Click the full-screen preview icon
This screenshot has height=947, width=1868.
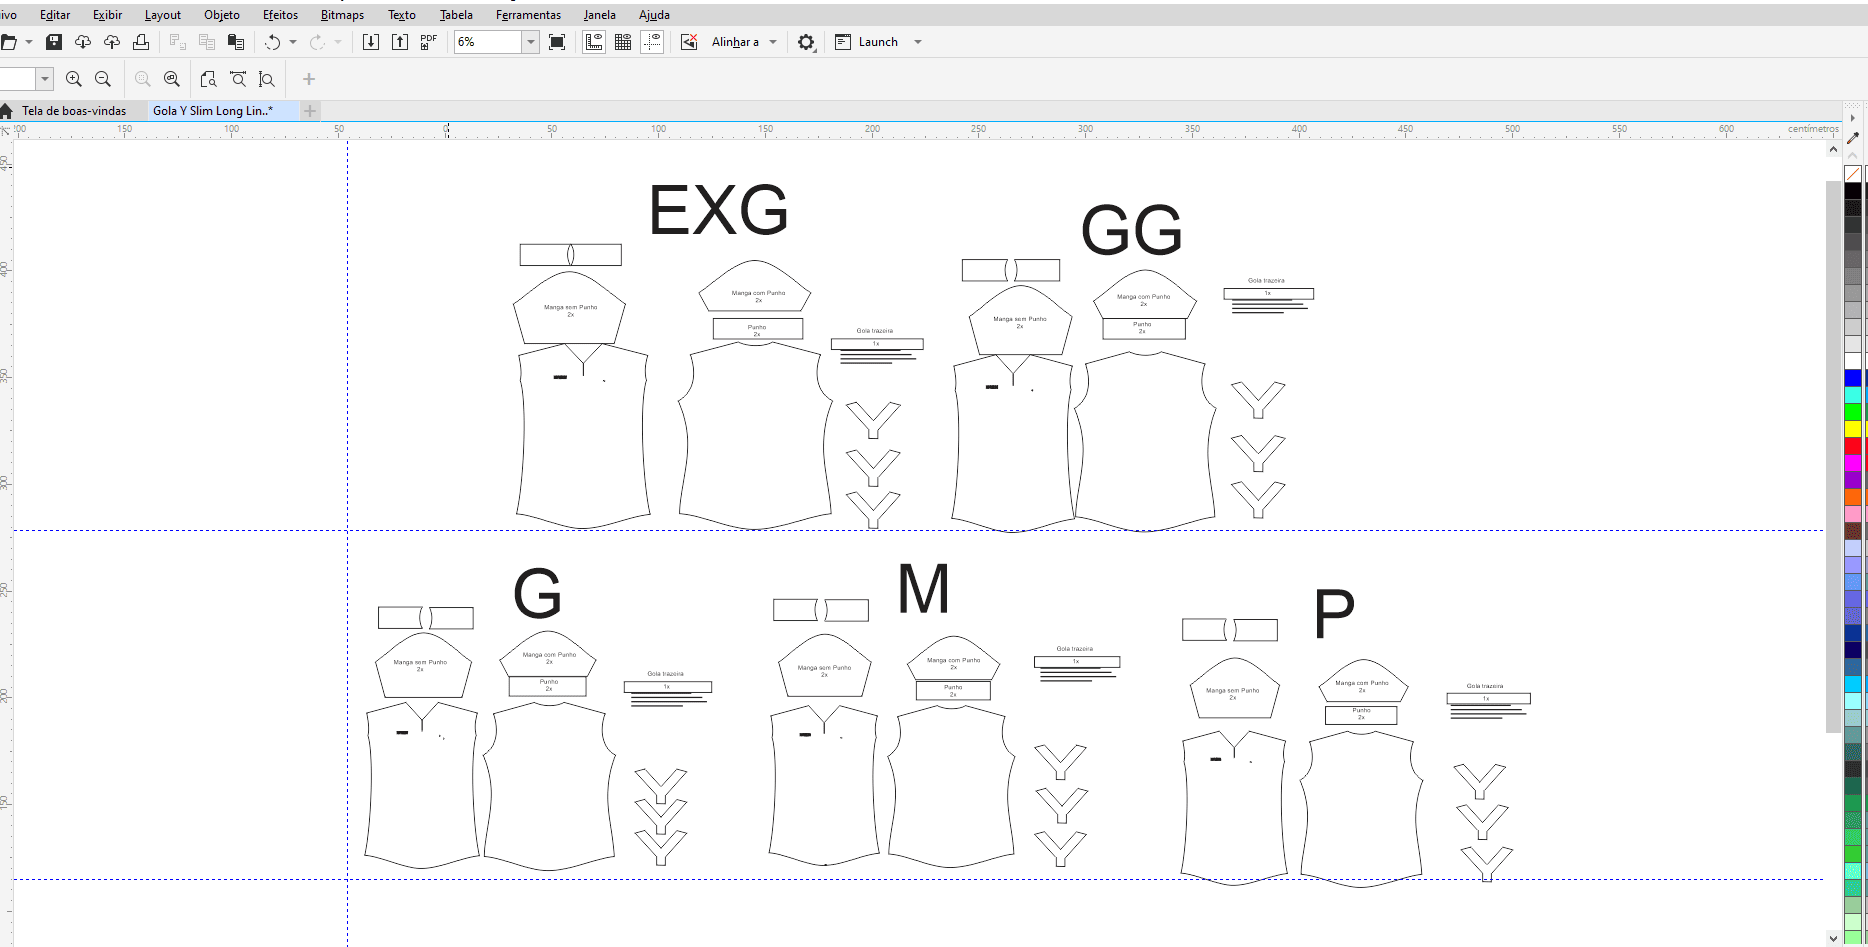pyautogui.click(x=557, y=42)
